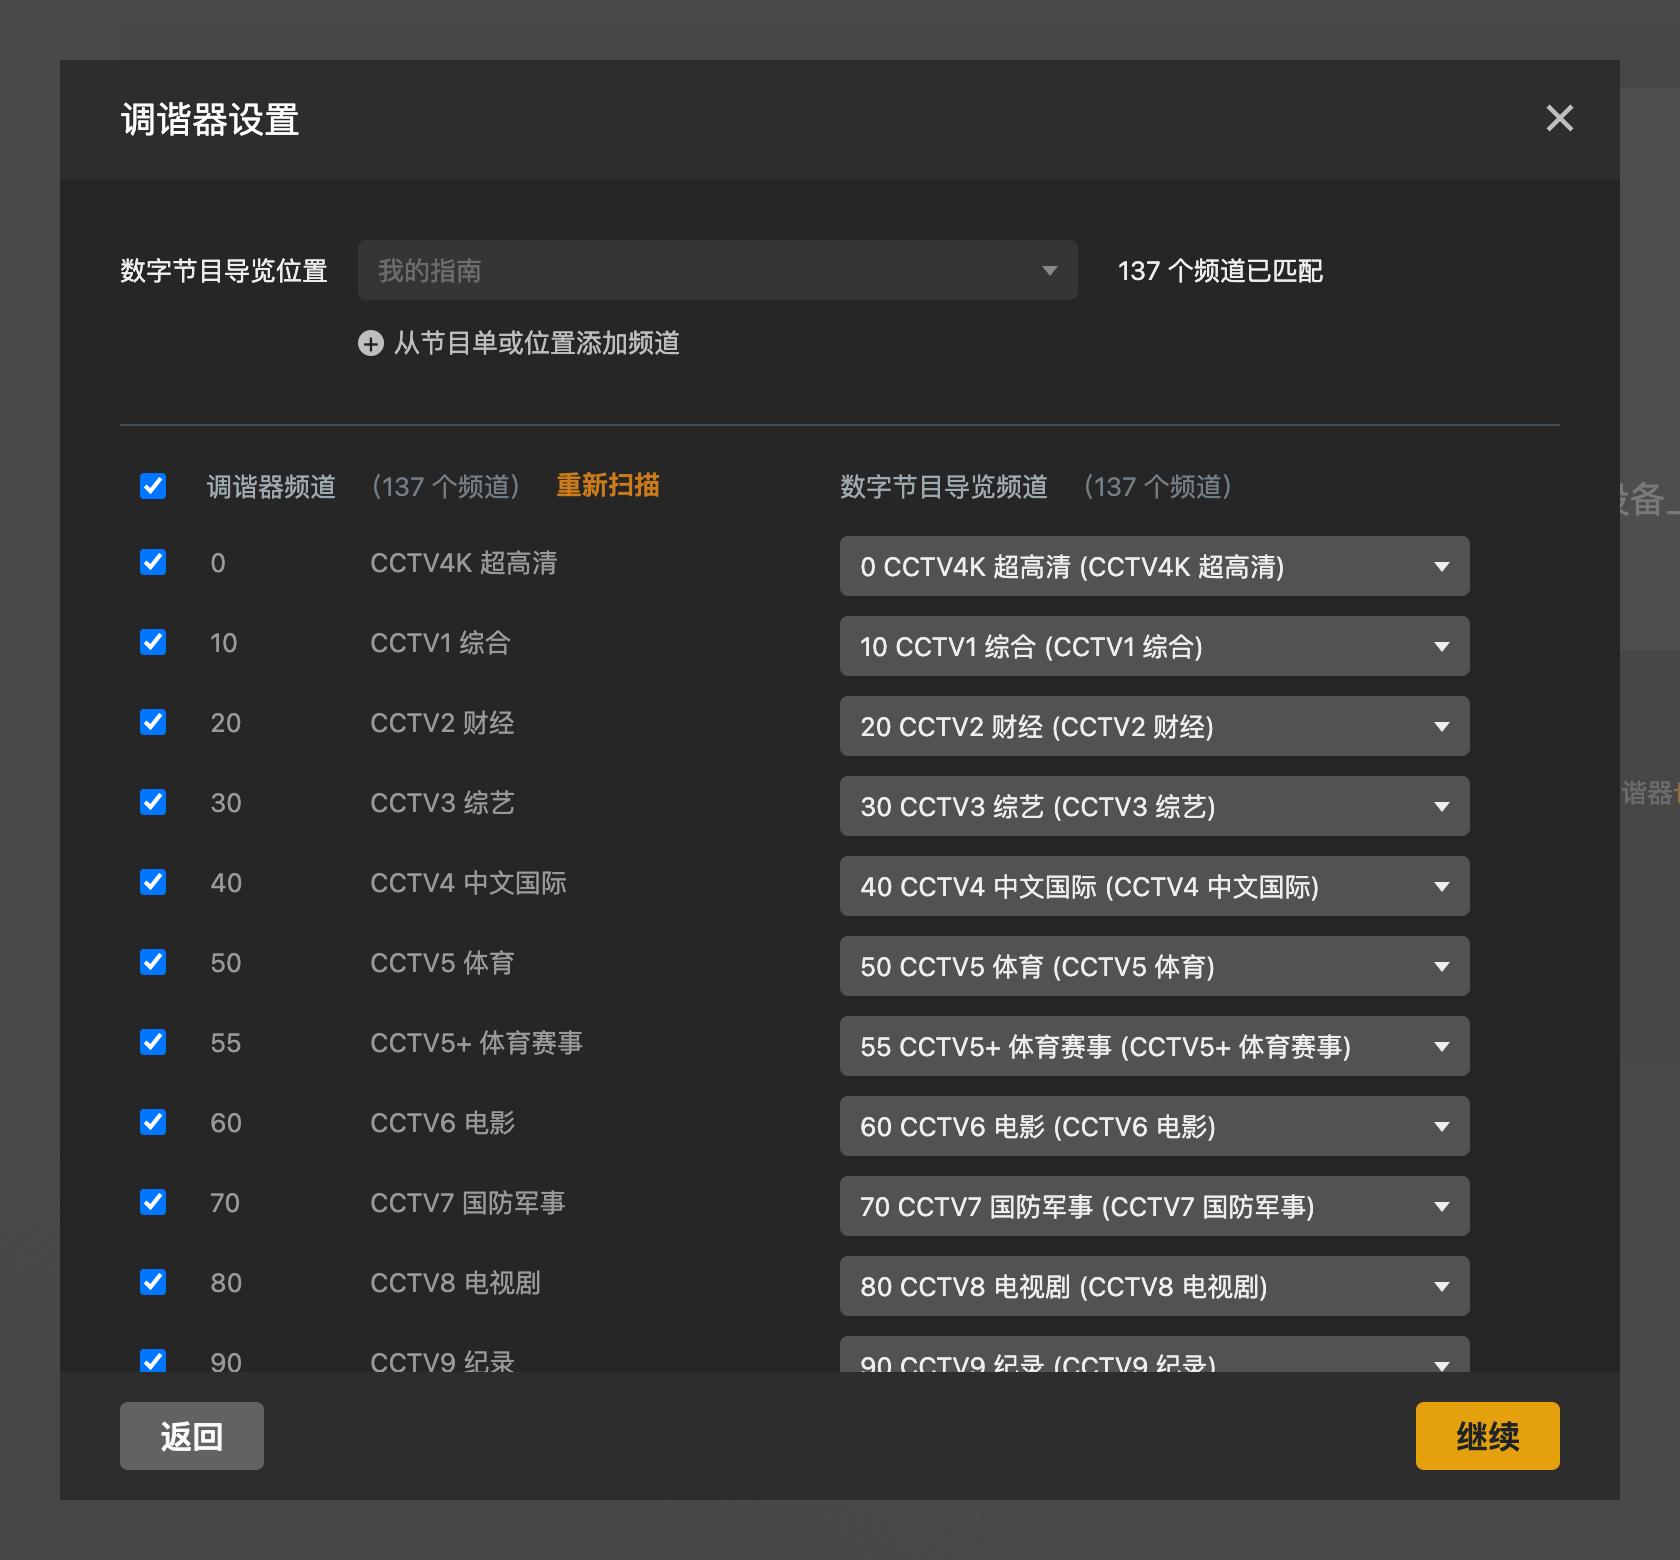Disable channel 90 CCTV9 纪录
The image size is (1680, 1560).
[x=152, y=1361]
